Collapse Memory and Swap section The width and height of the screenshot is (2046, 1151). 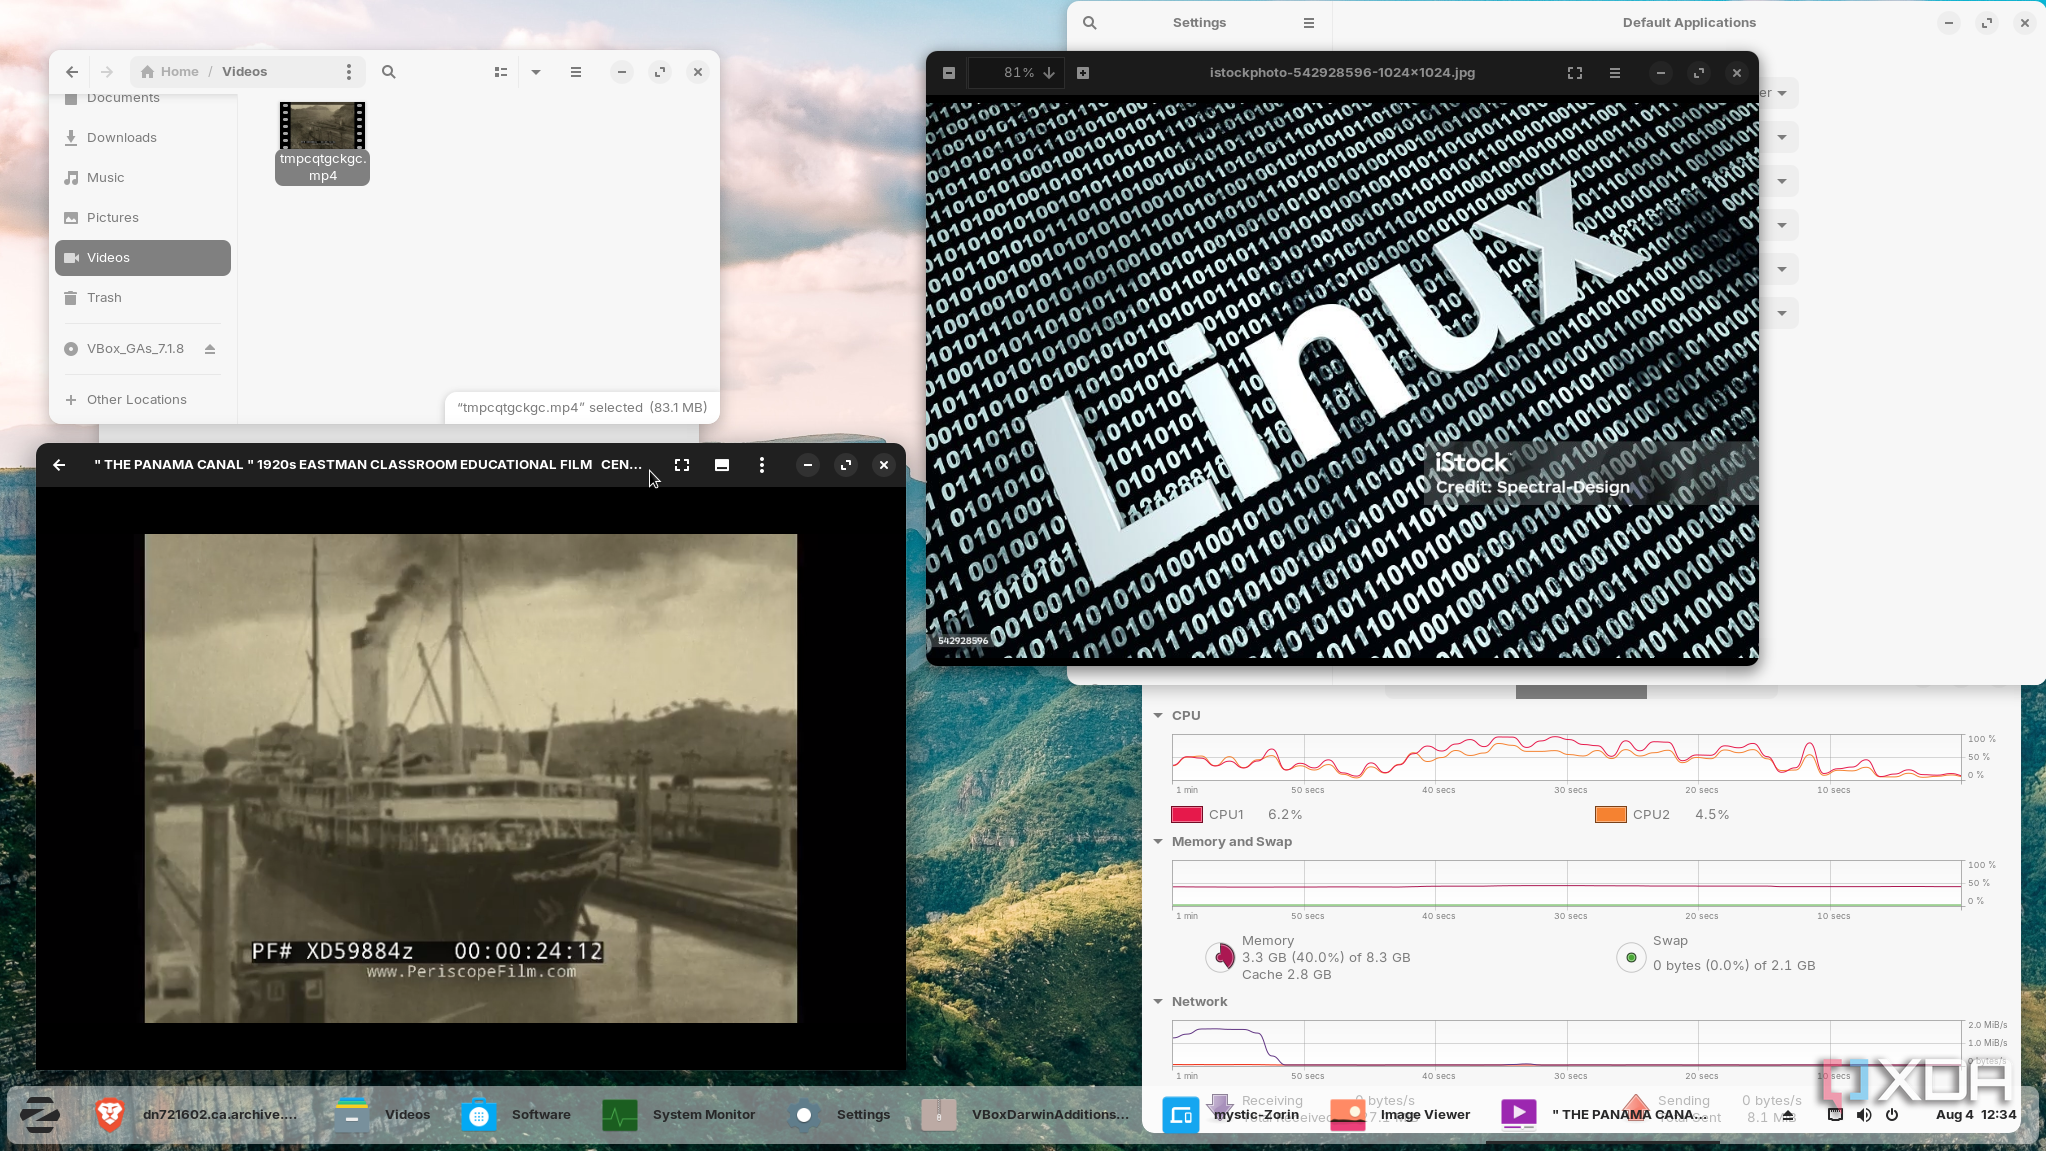[1158, 842]
